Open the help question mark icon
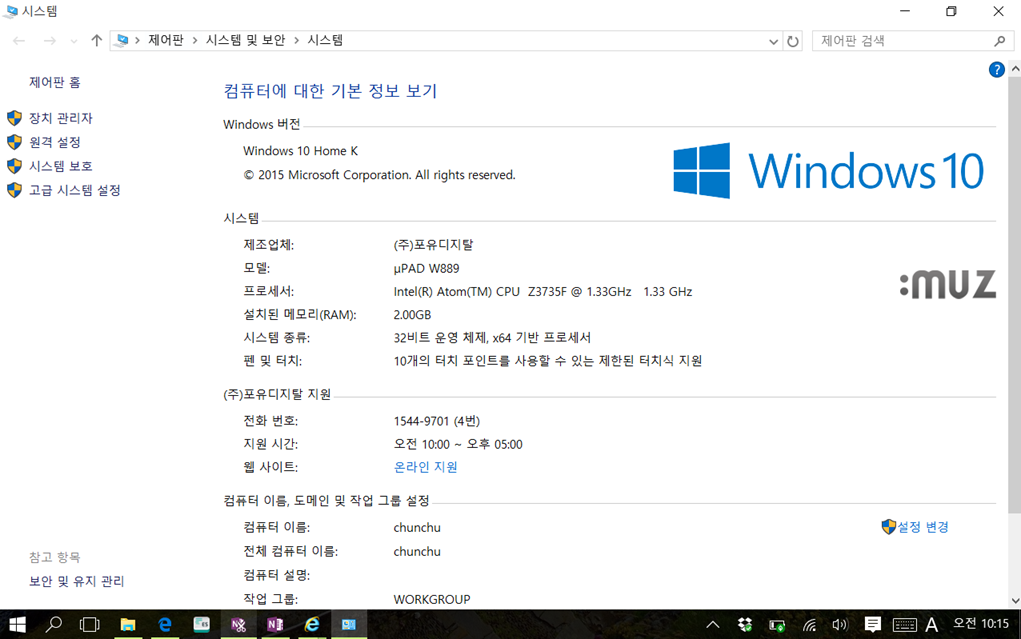The height and width of the screenshot is (639, 1021). tap(996, 70)
